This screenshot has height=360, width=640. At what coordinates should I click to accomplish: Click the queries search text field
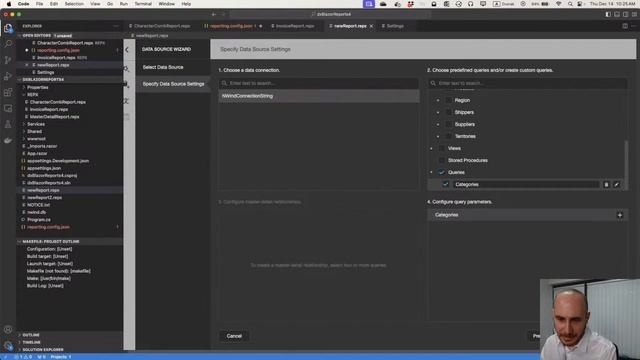(527, 83)
